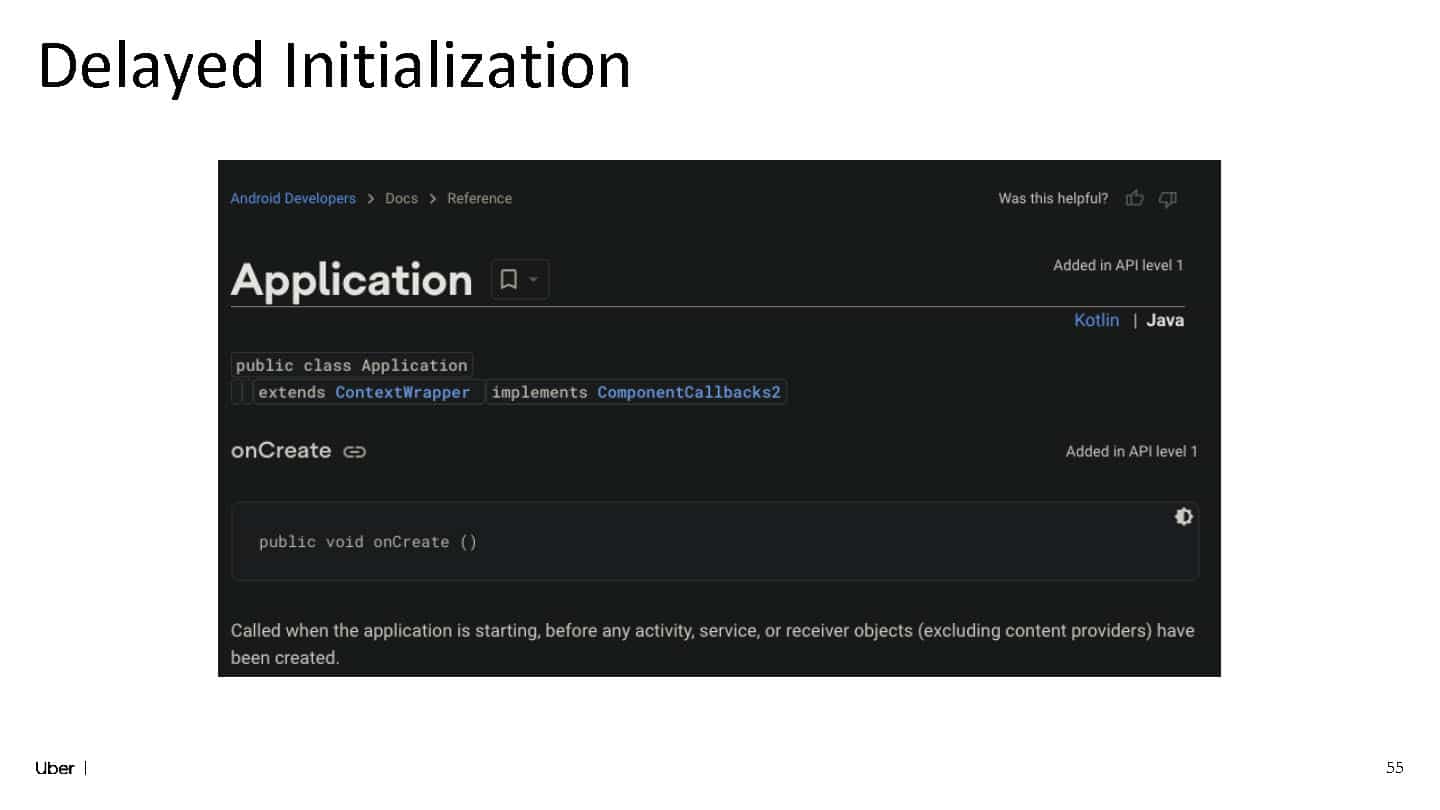
Task: Expand the bookmark dropdown arrow
Action: (533, 280)
